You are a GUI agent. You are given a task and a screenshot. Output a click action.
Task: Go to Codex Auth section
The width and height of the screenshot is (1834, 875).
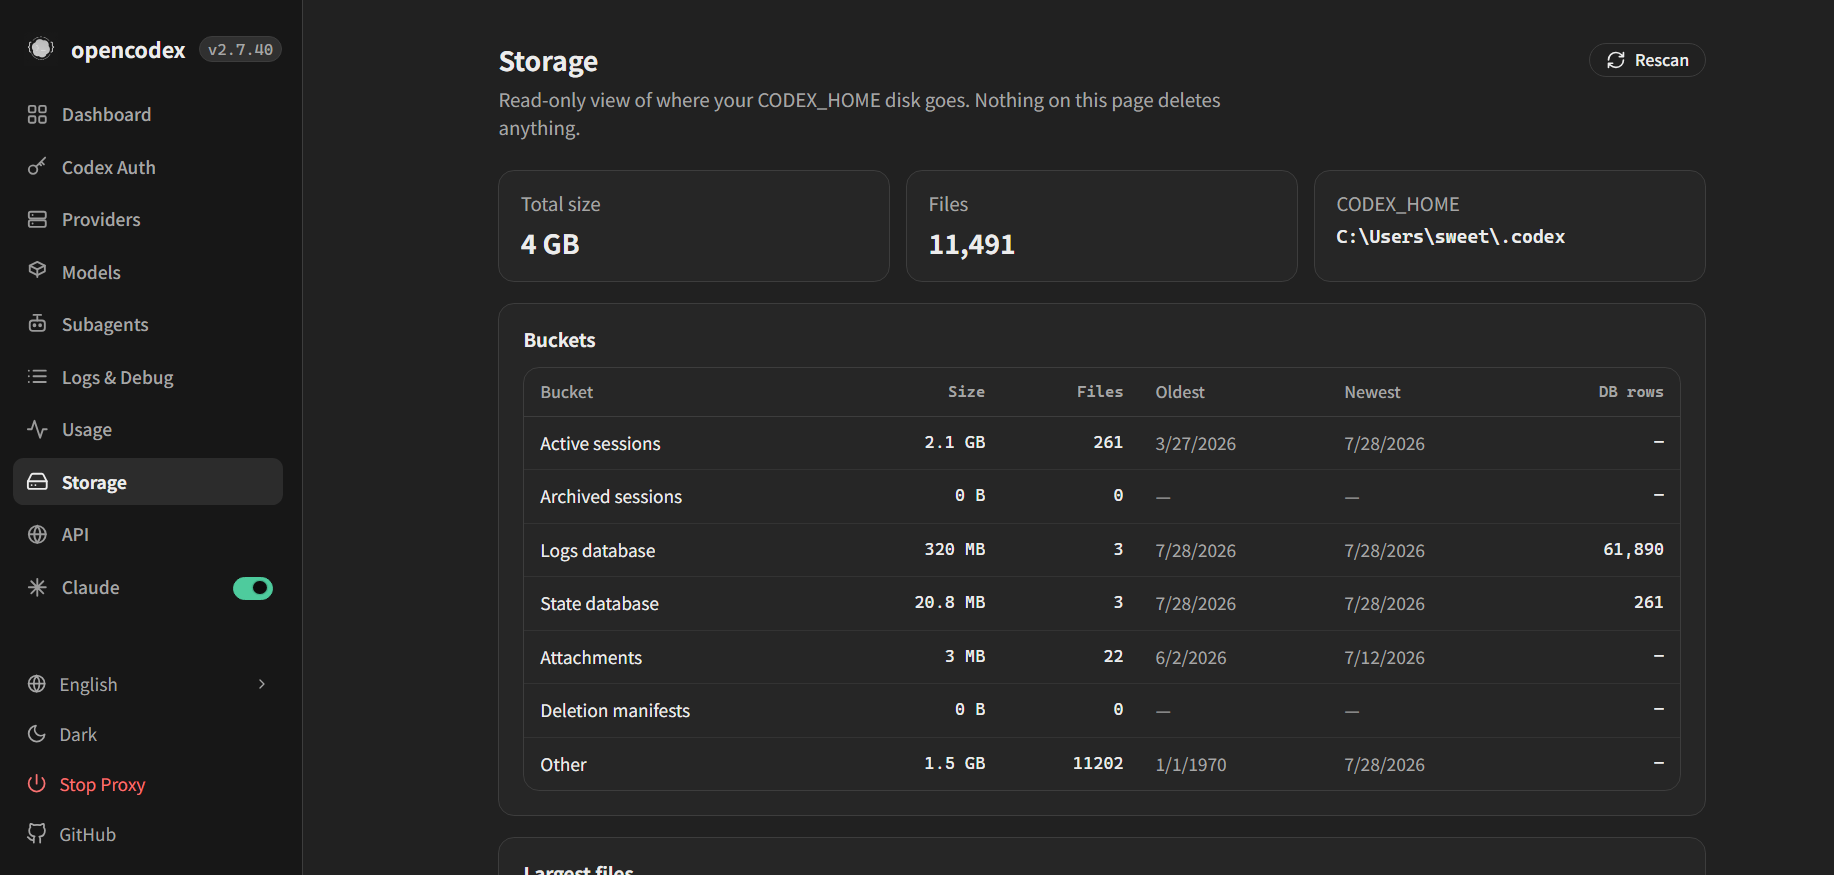pyautogui.click(x=148, y=167)
